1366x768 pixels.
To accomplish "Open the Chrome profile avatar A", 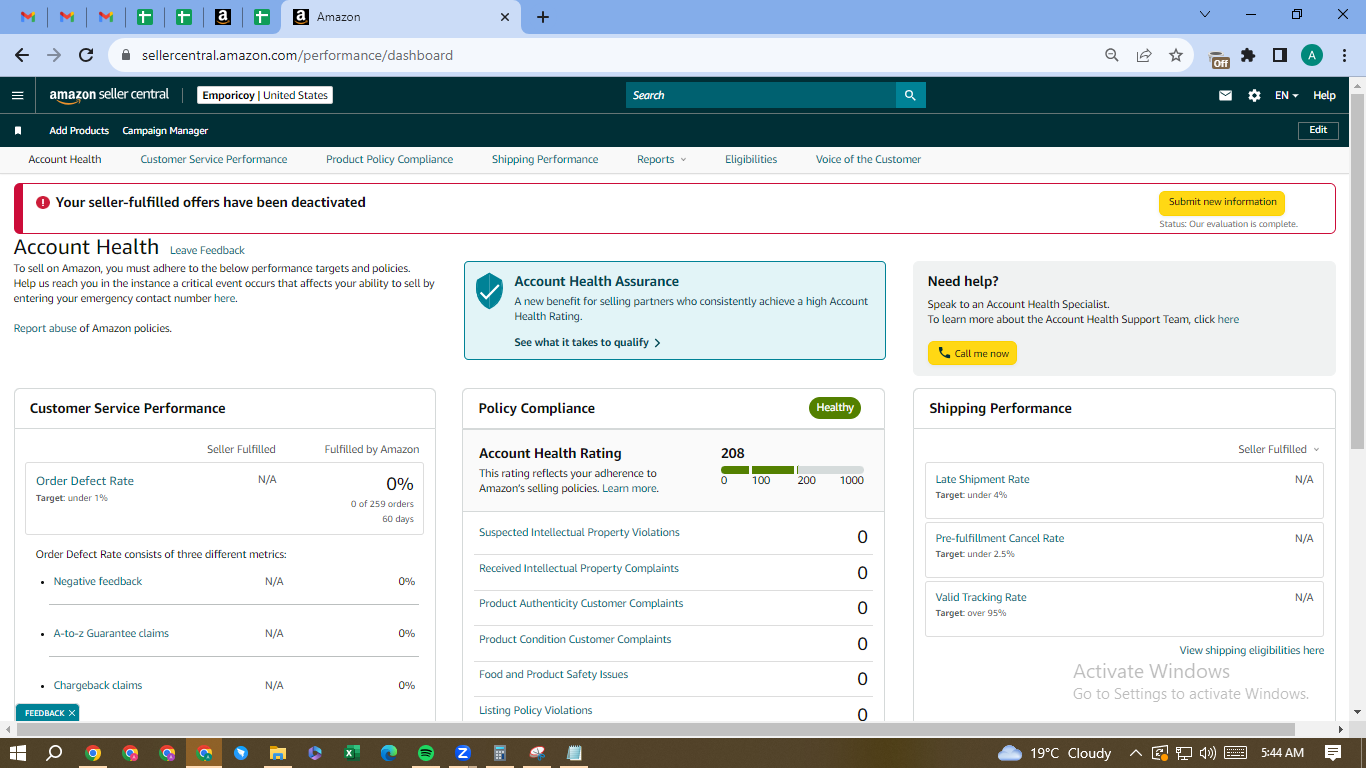I will [x=1312, y=55].
